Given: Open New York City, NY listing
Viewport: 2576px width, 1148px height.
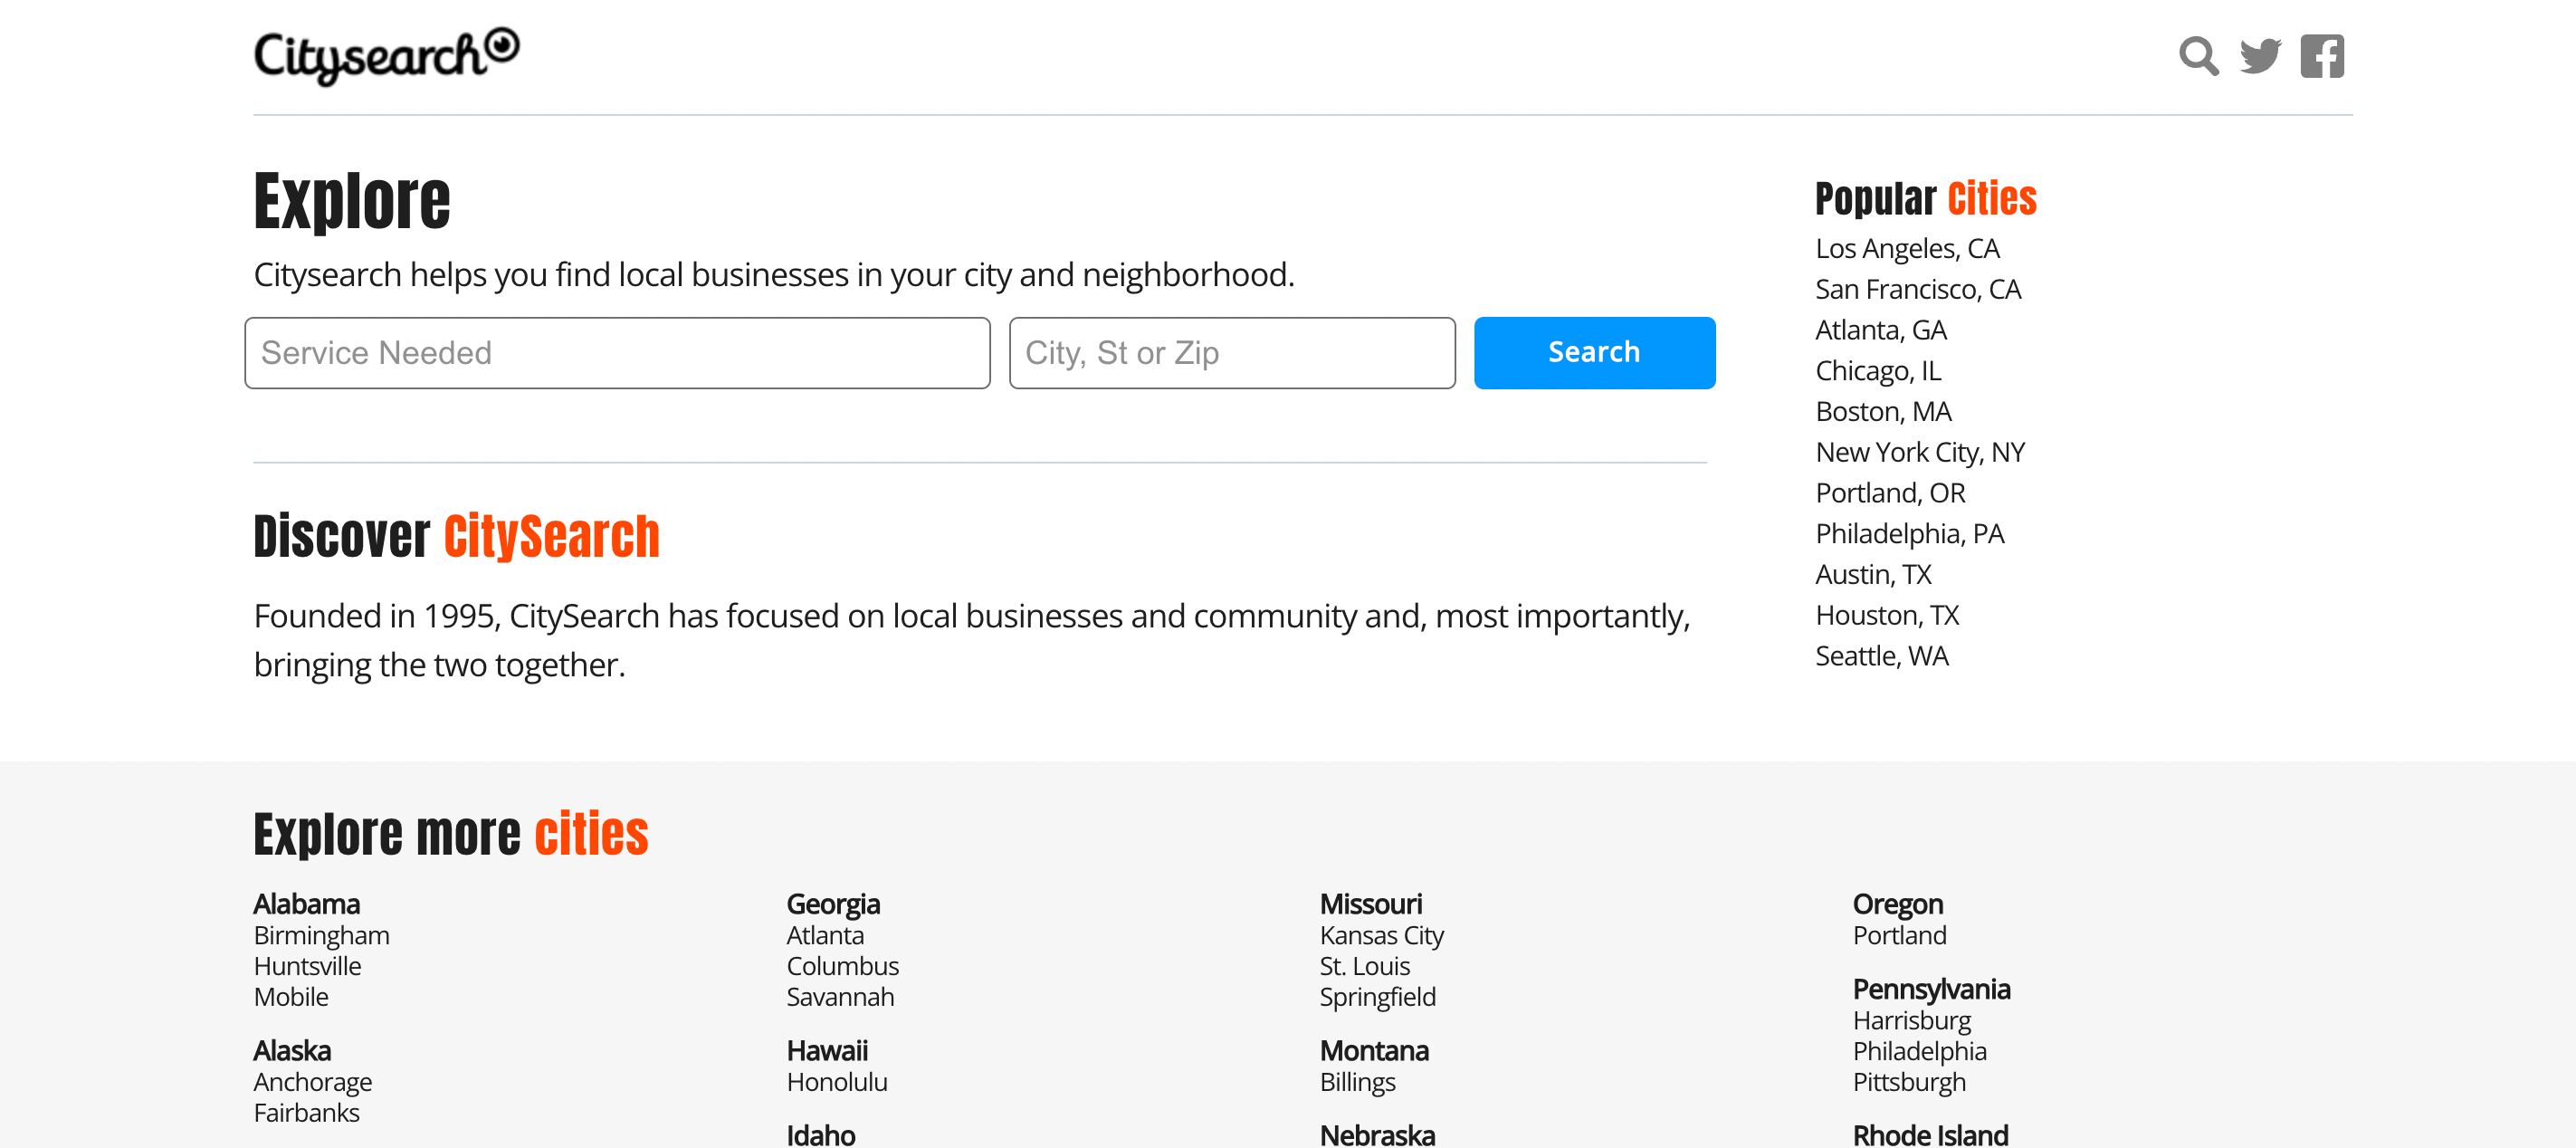Looking at the screenshot, I should pos(1919,452).
